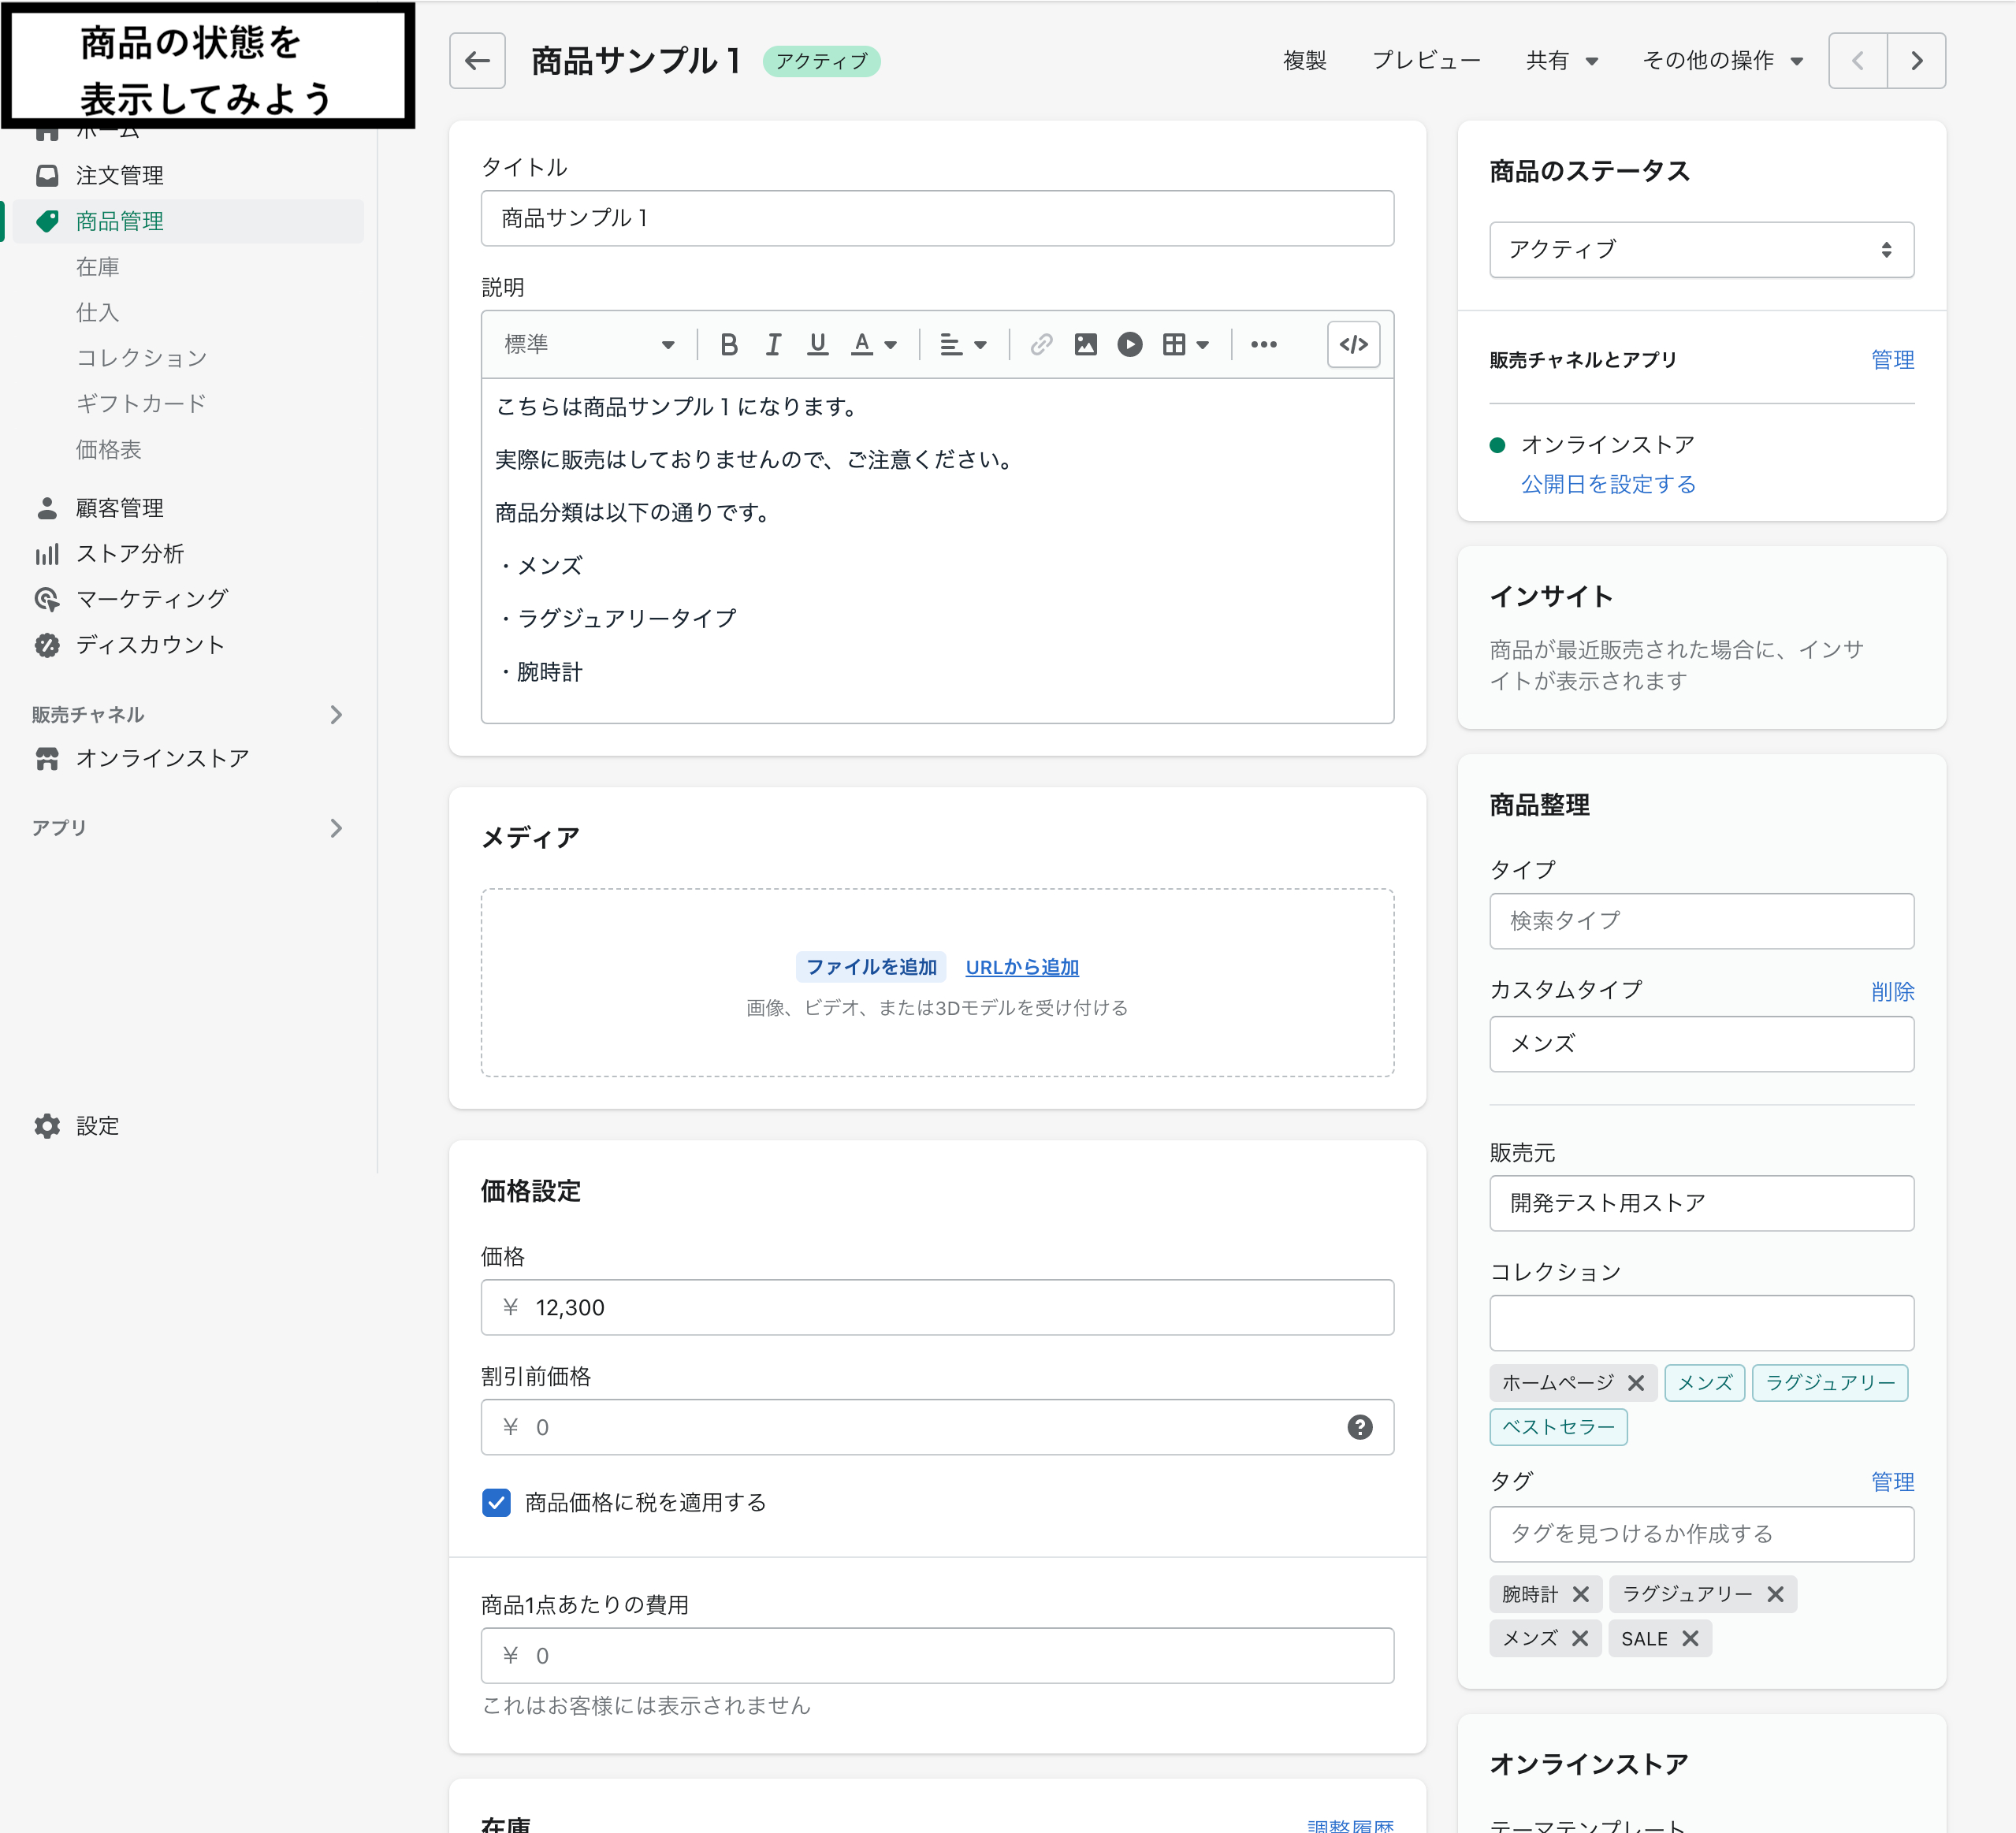Open text alignment options
The width and height of the screenshot is (2016, 1833).
963,345
